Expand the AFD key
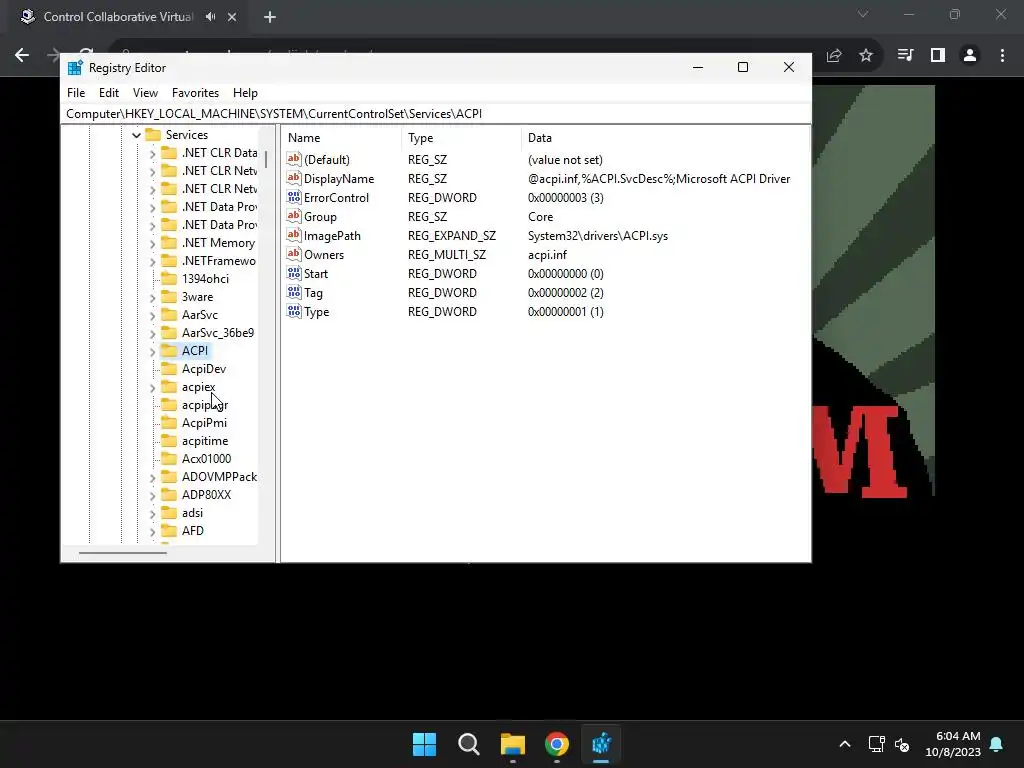1024x768 pixels. tap(153, 532)
